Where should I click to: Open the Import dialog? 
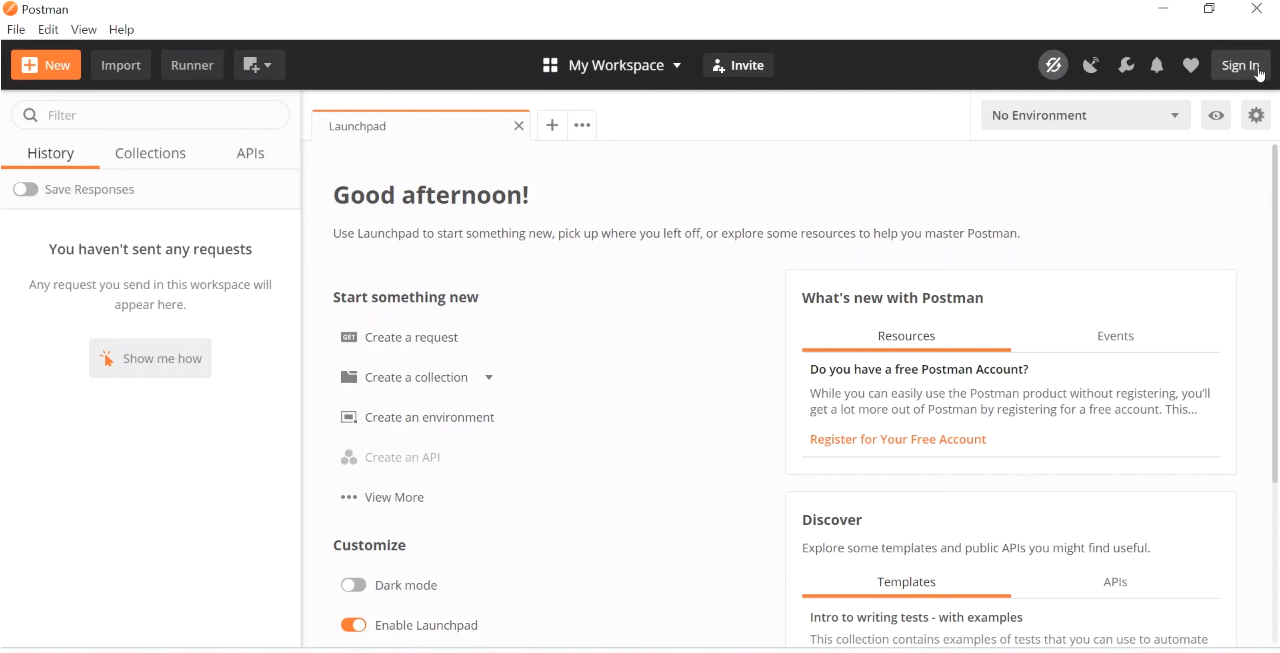click(x=121, y=65)
